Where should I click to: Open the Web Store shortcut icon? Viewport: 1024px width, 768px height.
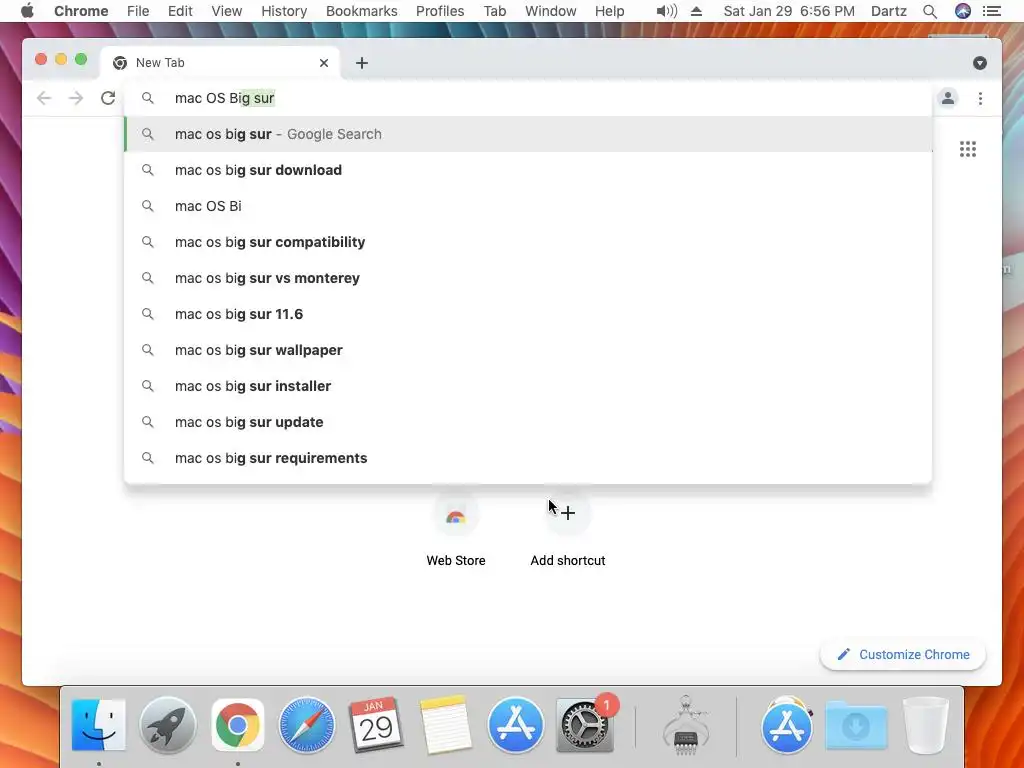click(x=456, y=517)
